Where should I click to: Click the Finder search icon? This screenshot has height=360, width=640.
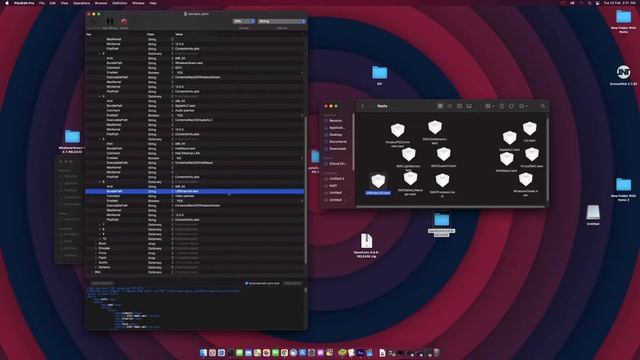coord(543,106)
